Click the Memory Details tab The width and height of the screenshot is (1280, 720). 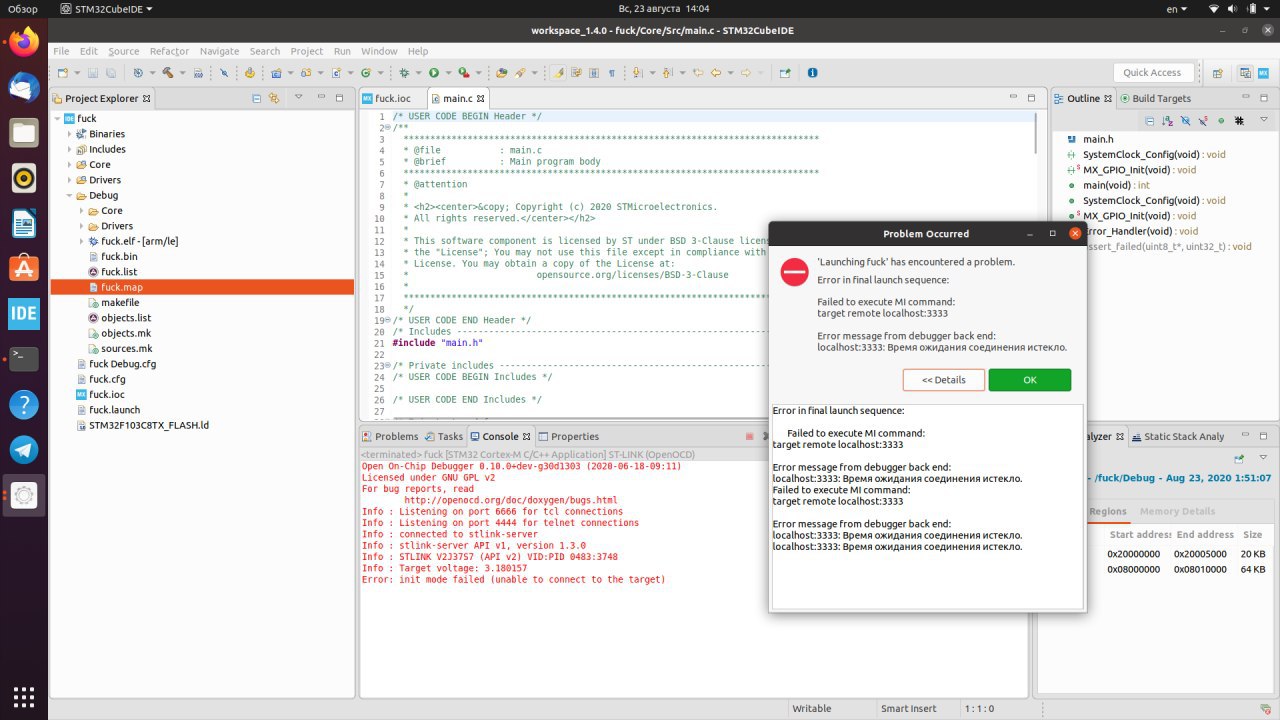pyautogui.click(x=1178, y=511)
